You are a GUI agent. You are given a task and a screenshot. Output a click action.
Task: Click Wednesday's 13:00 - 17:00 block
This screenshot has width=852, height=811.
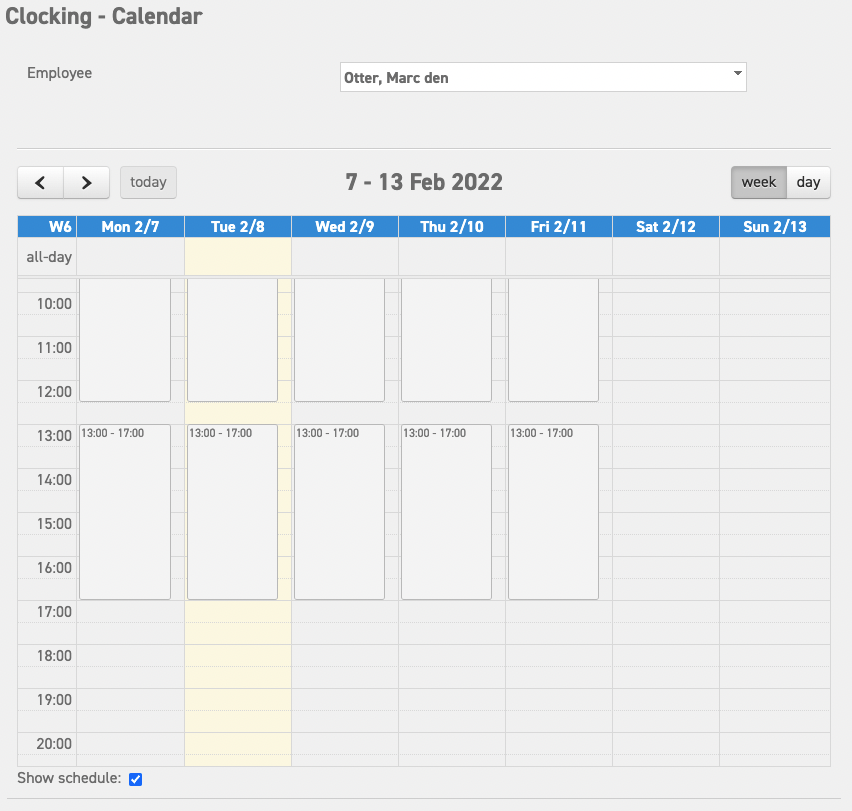[x=339, y=512]
